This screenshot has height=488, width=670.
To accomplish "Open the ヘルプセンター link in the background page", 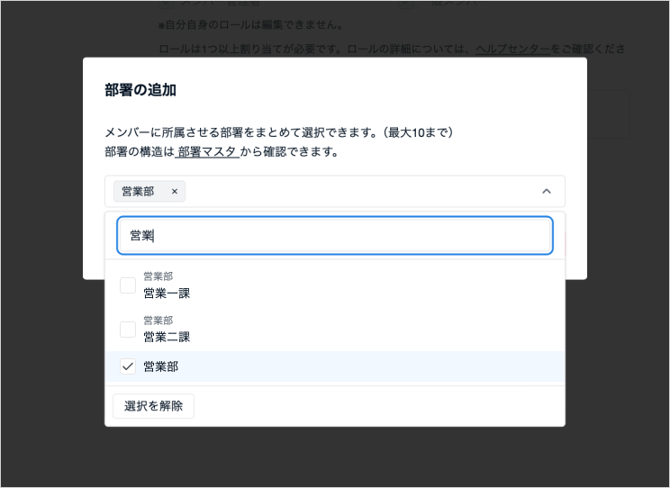I will (513, 49).
